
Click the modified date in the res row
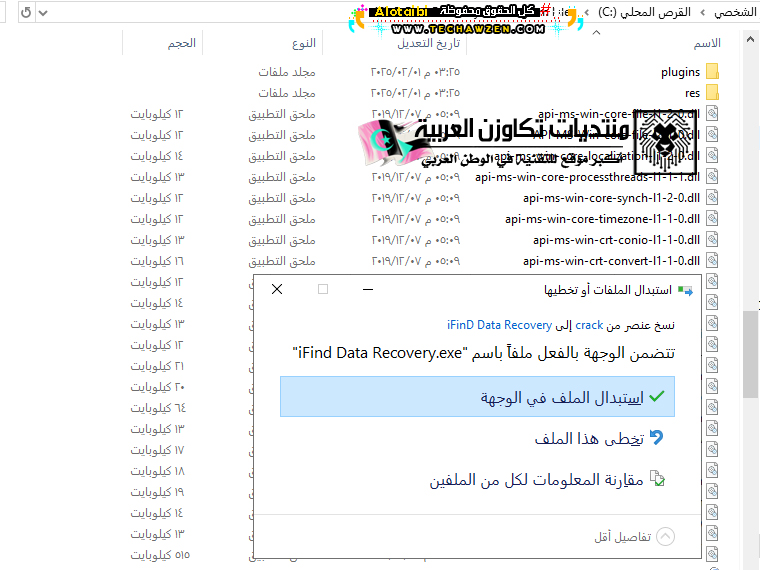click(x=415, y=93)
